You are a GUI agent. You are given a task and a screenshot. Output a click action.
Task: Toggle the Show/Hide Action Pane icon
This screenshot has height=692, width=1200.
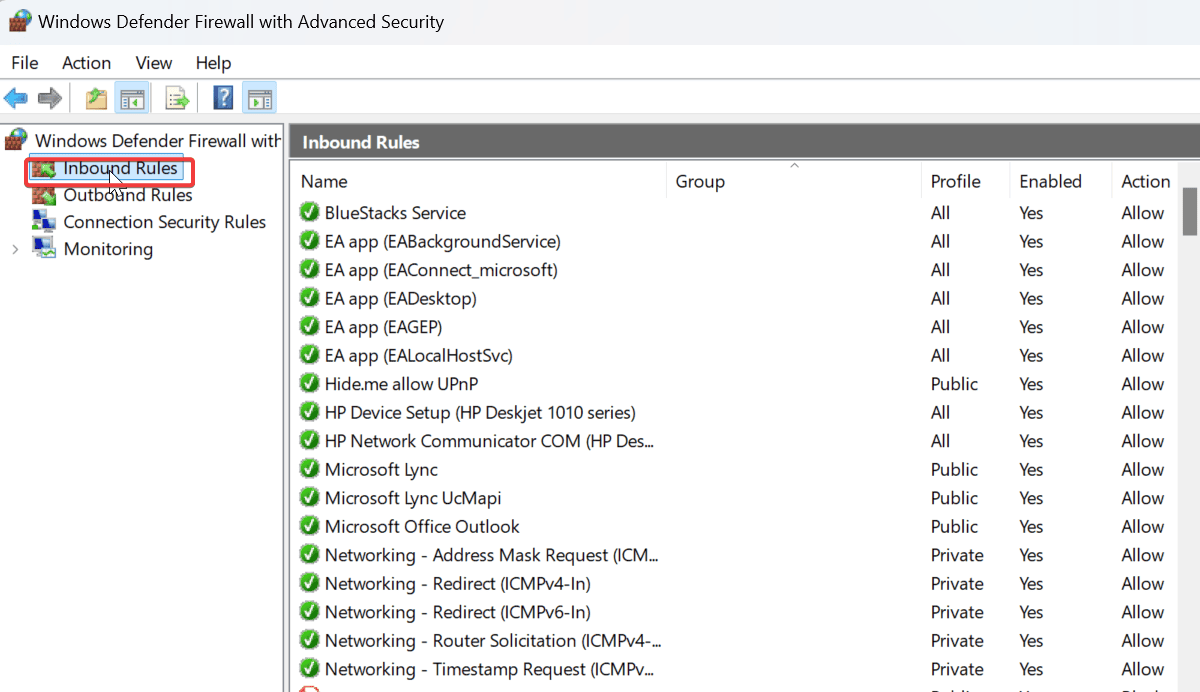260,98
